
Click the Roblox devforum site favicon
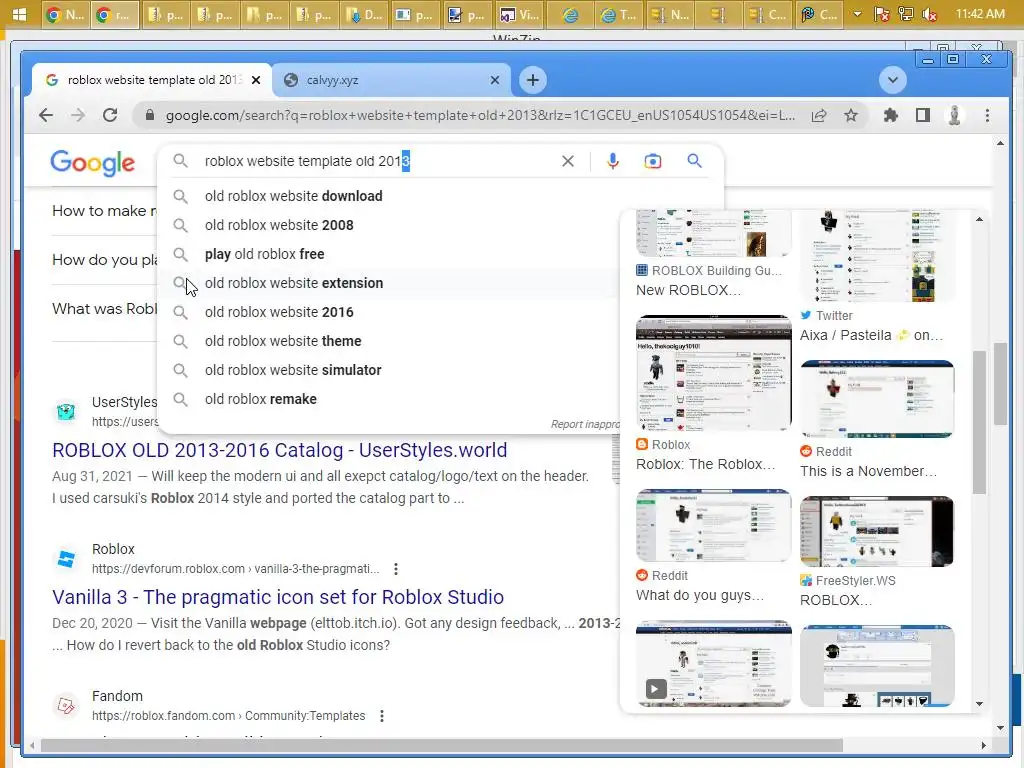pyautogui.click(x=66, y=559)
